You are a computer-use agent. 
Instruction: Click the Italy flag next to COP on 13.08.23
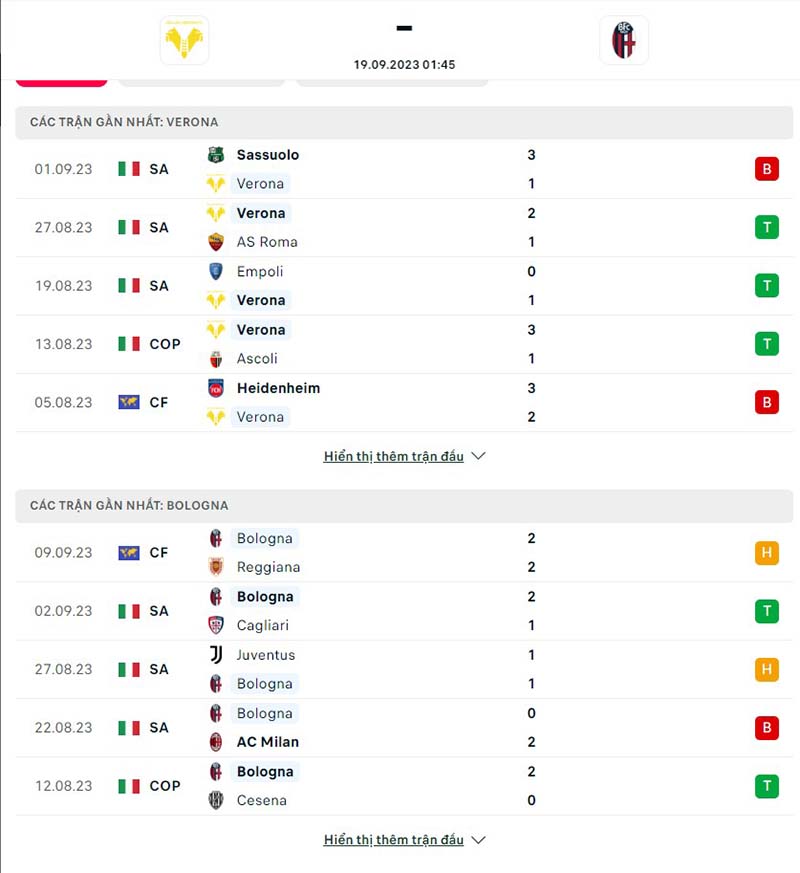click(x=128, y=343)
